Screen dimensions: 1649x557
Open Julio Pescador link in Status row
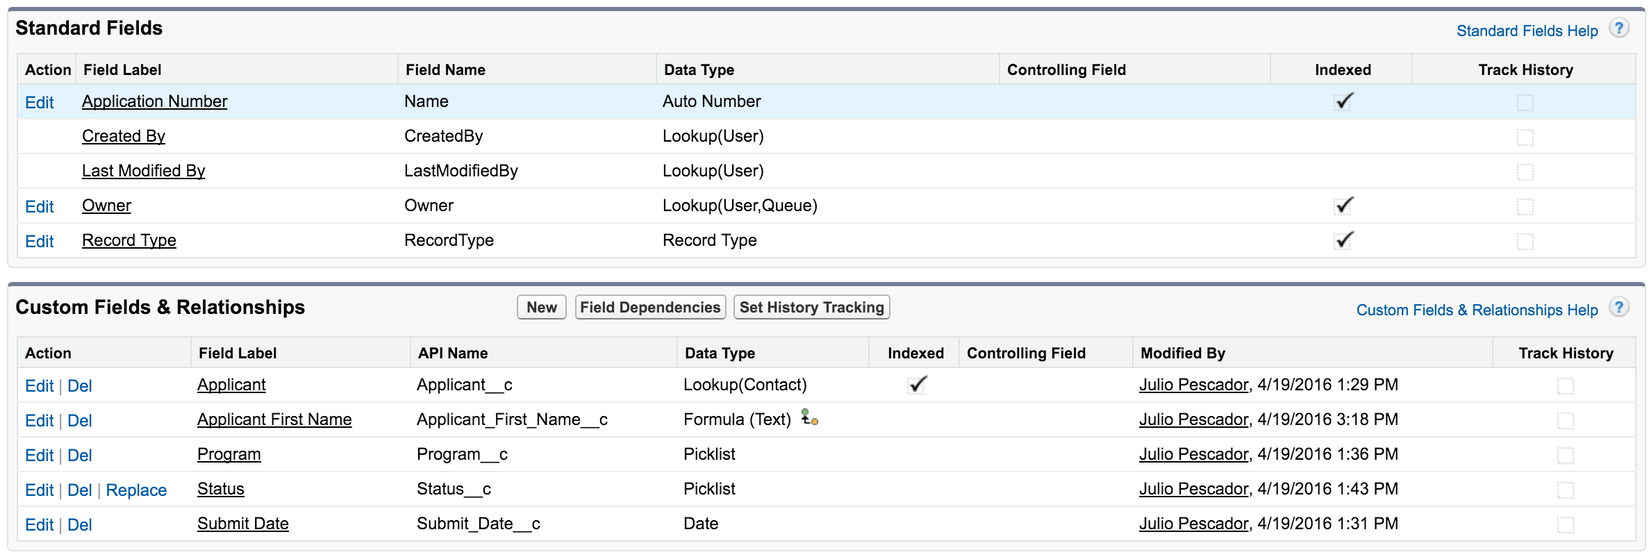pyautogui.click(x=1194, y=489)
